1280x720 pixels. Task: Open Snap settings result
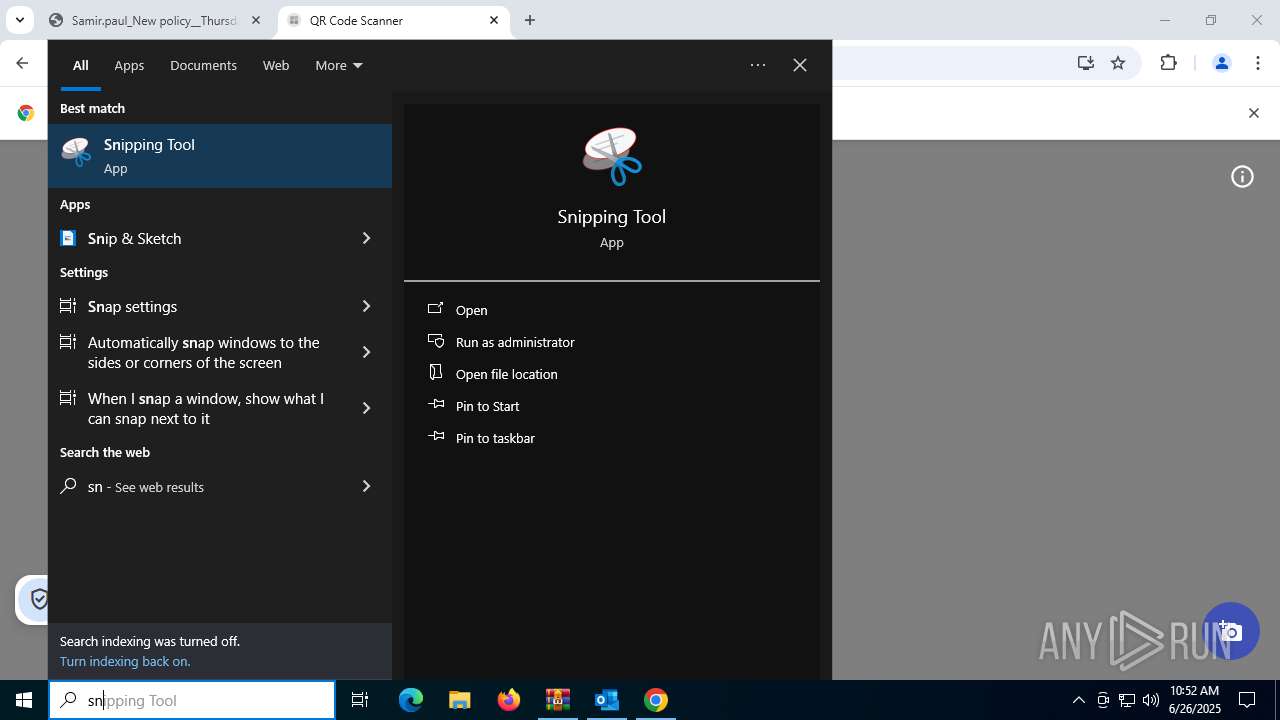(194, 306)
